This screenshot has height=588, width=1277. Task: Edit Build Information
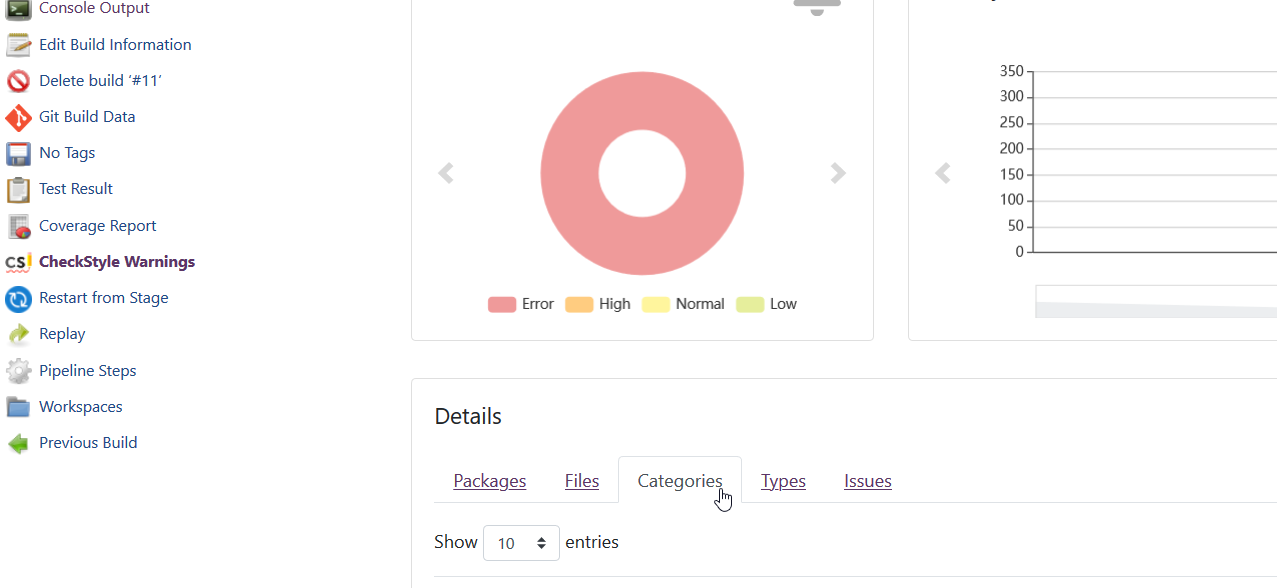click(x=115, y=44)
